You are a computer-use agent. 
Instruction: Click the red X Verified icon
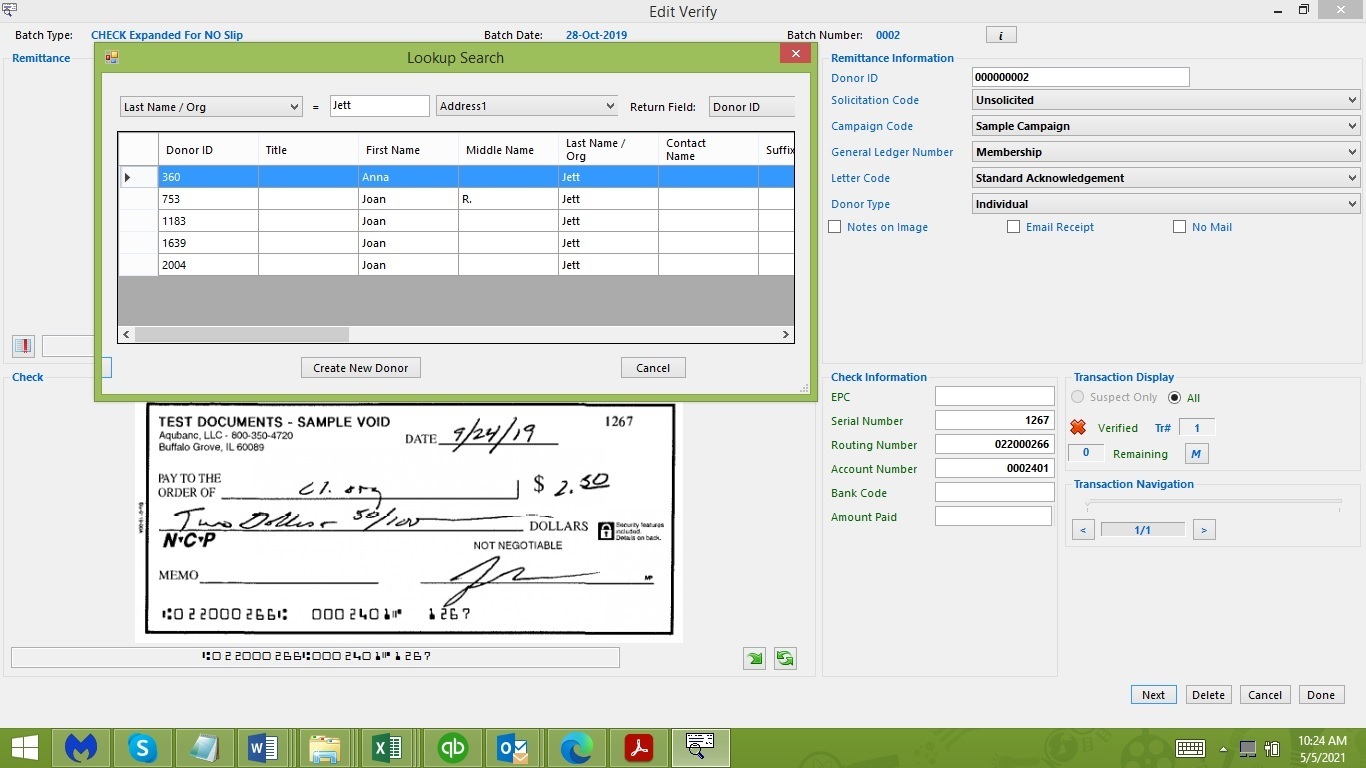tap(1078, 428)
